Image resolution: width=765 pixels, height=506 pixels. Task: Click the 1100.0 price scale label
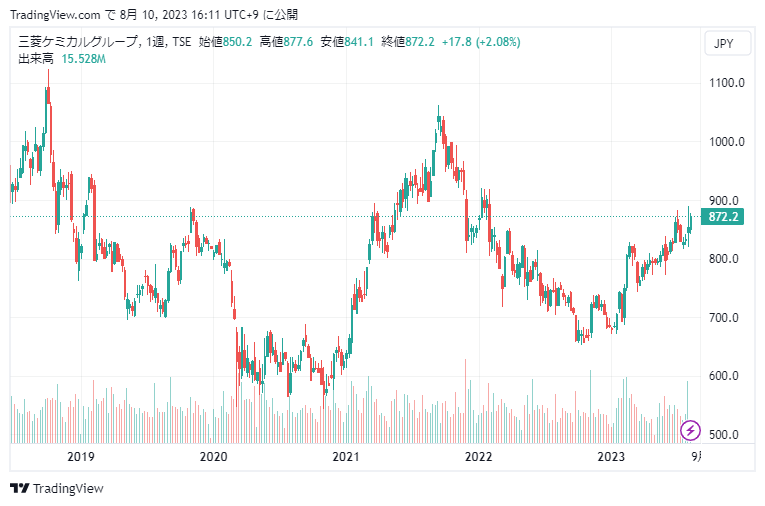[x=722, y=83]
